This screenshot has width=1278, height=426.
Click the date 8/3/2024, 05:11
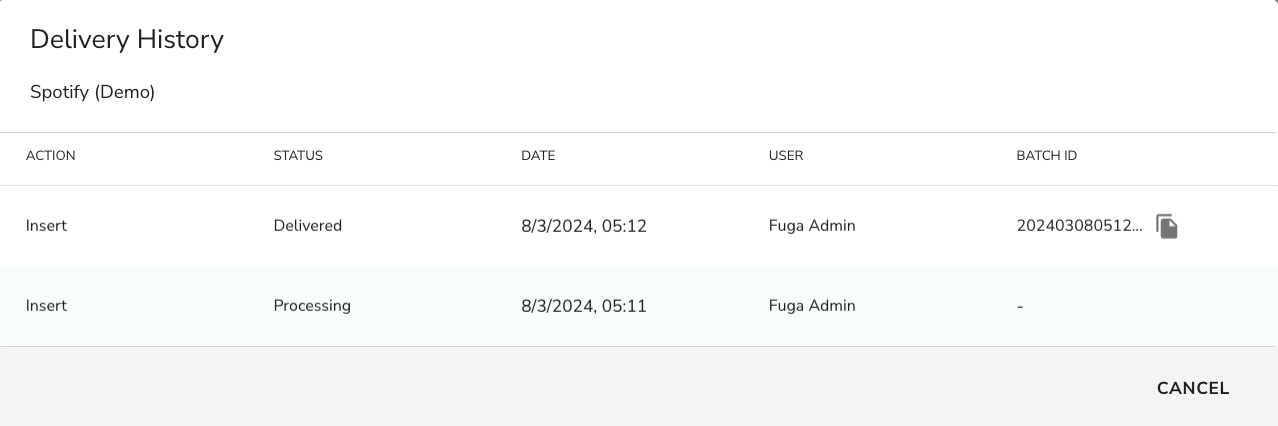click(x=584, y=306)
